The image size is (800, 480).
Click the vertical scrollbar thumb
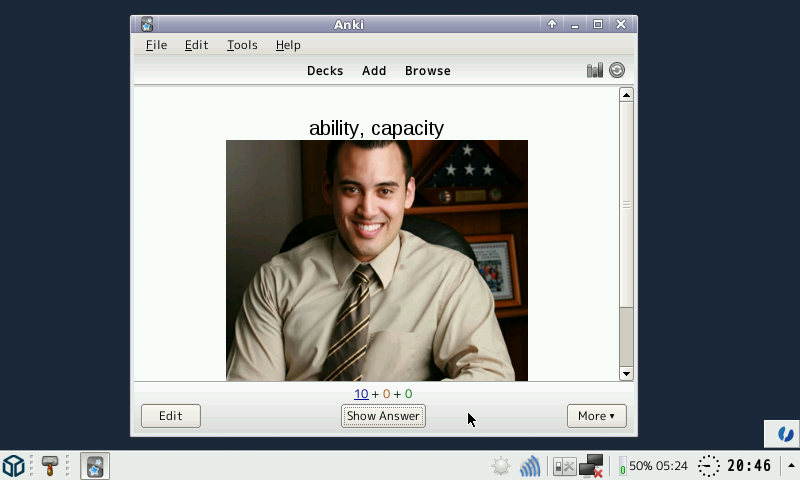pyautogui.click(x=627, y=205)
